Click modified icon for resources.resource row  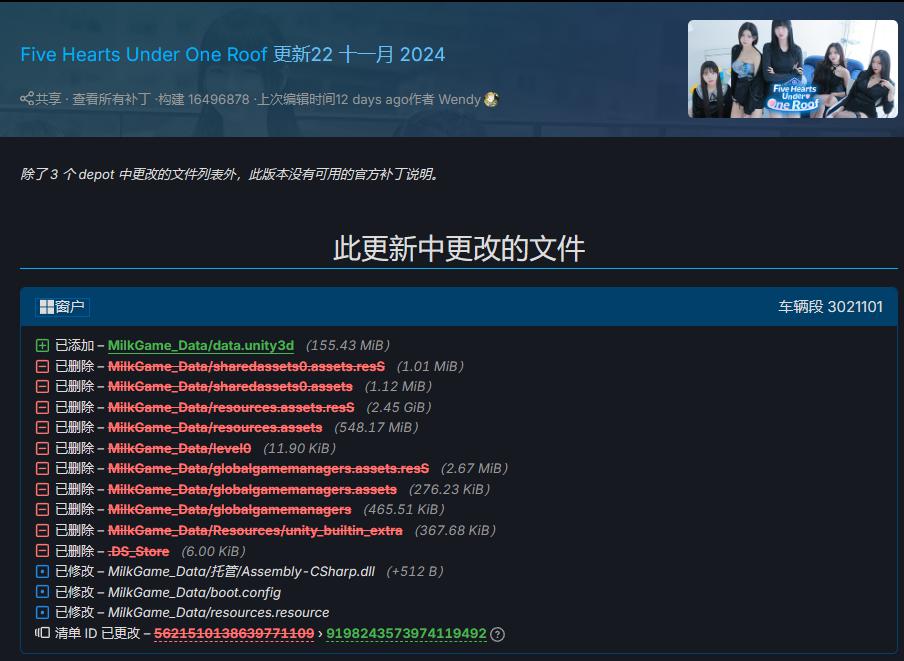click(42, 613)
